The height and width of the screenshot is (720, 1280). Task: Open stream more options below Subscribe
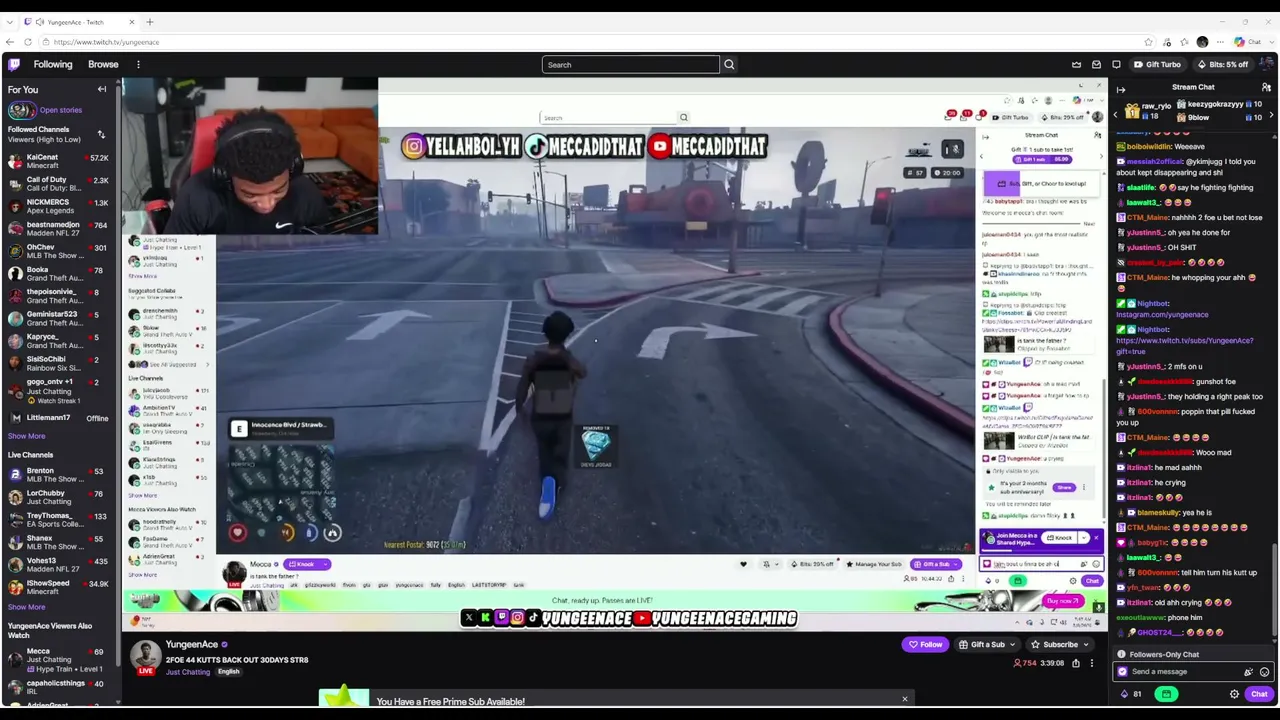tap(1091, 663)
